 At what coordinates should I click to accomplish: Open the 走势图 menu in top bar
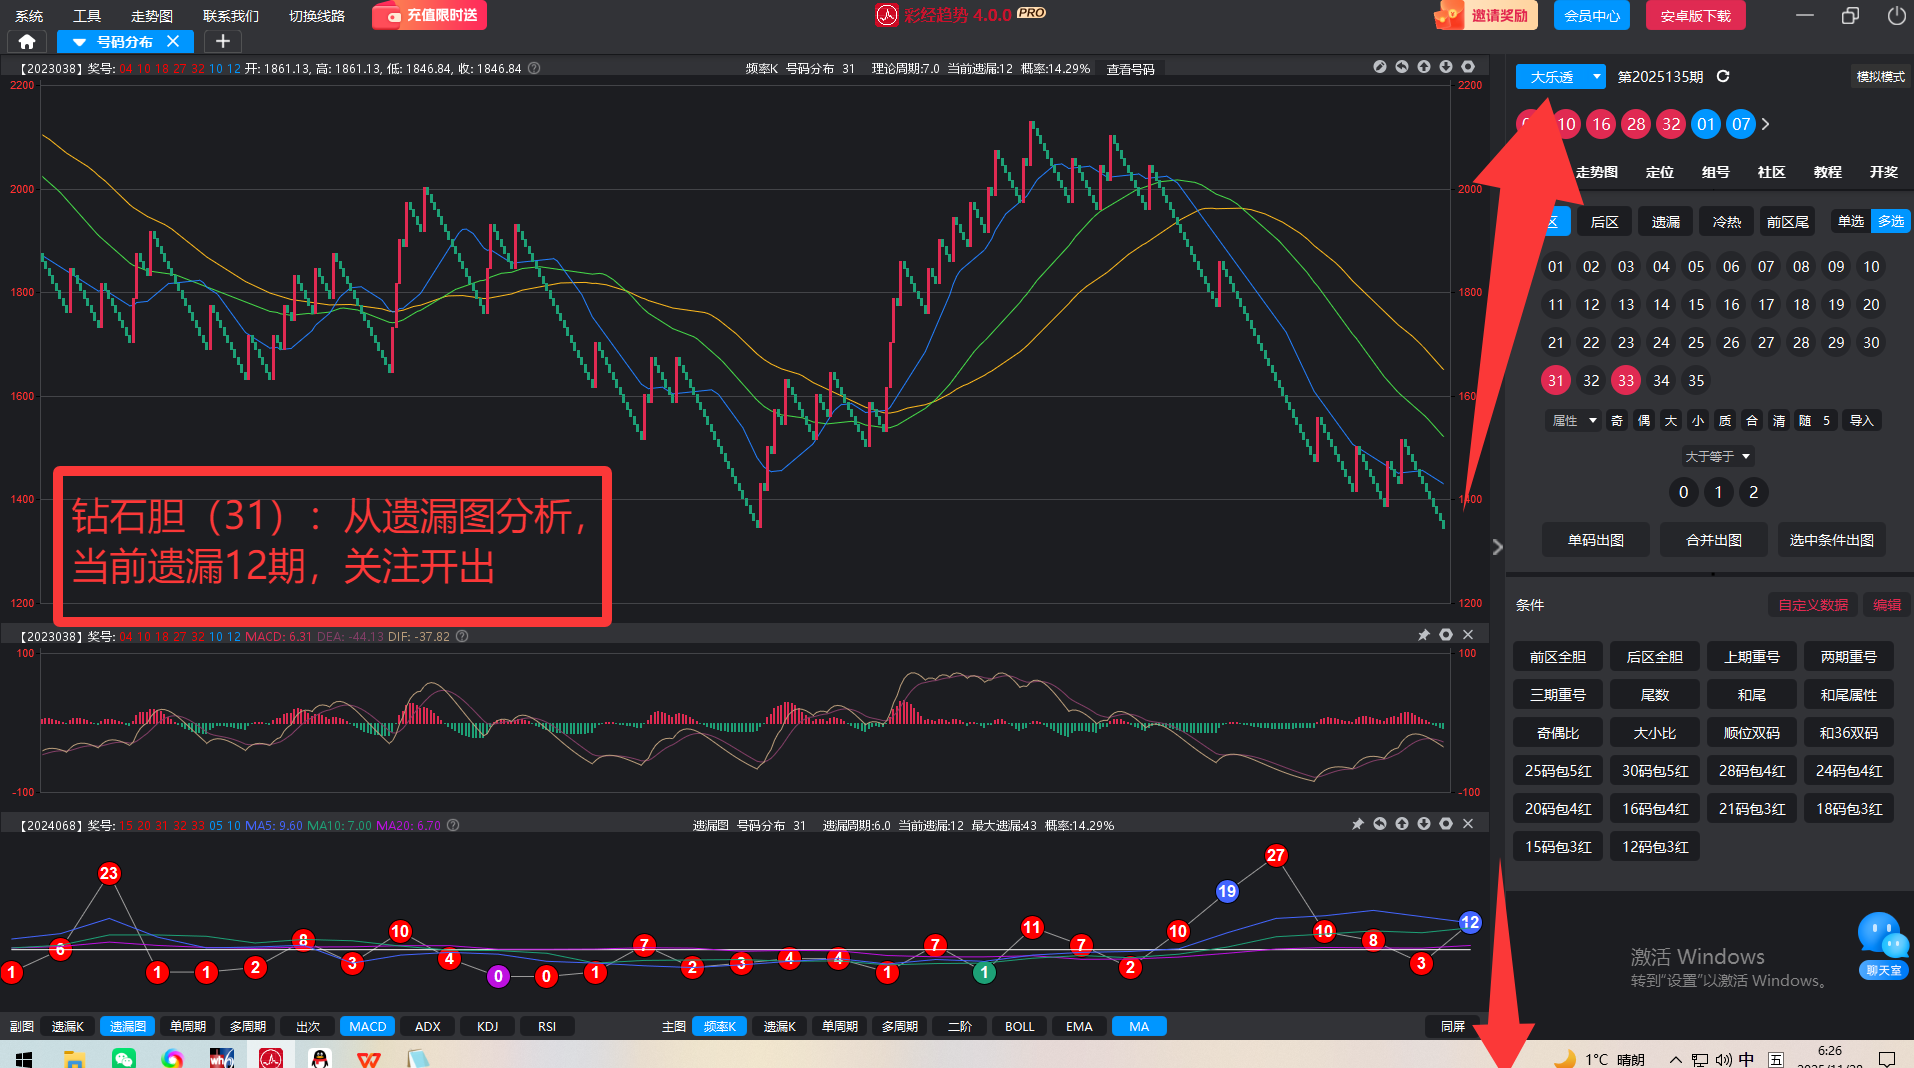(x=151, y=16)
